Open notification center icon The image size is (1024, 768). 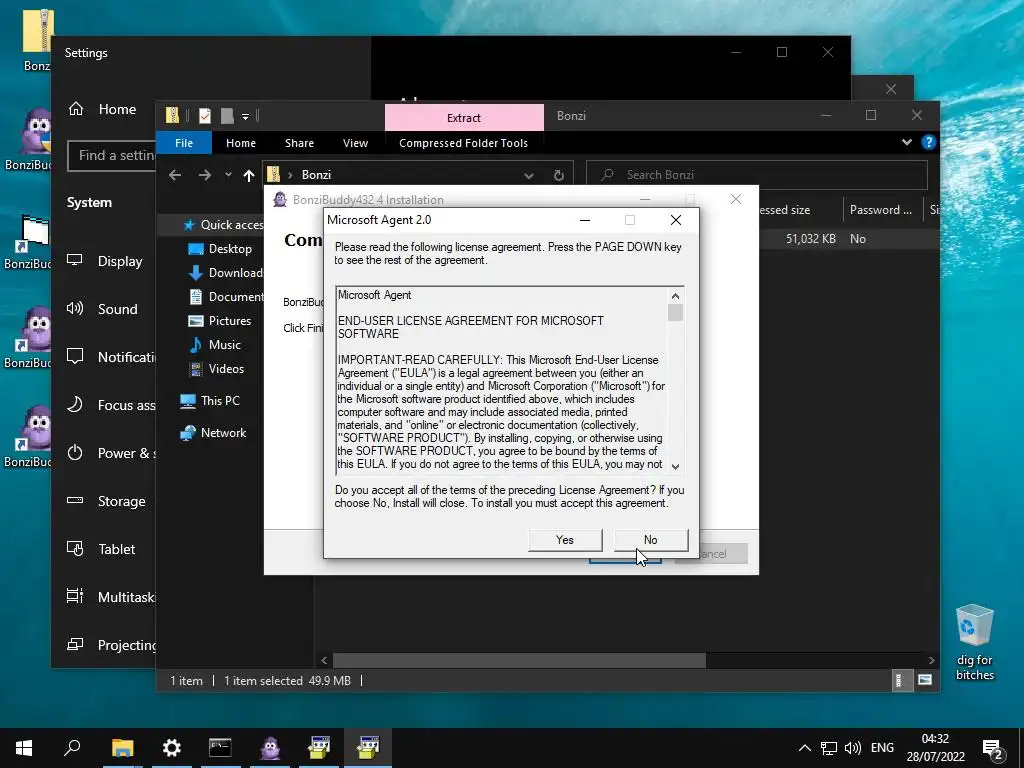click(993, 748)
